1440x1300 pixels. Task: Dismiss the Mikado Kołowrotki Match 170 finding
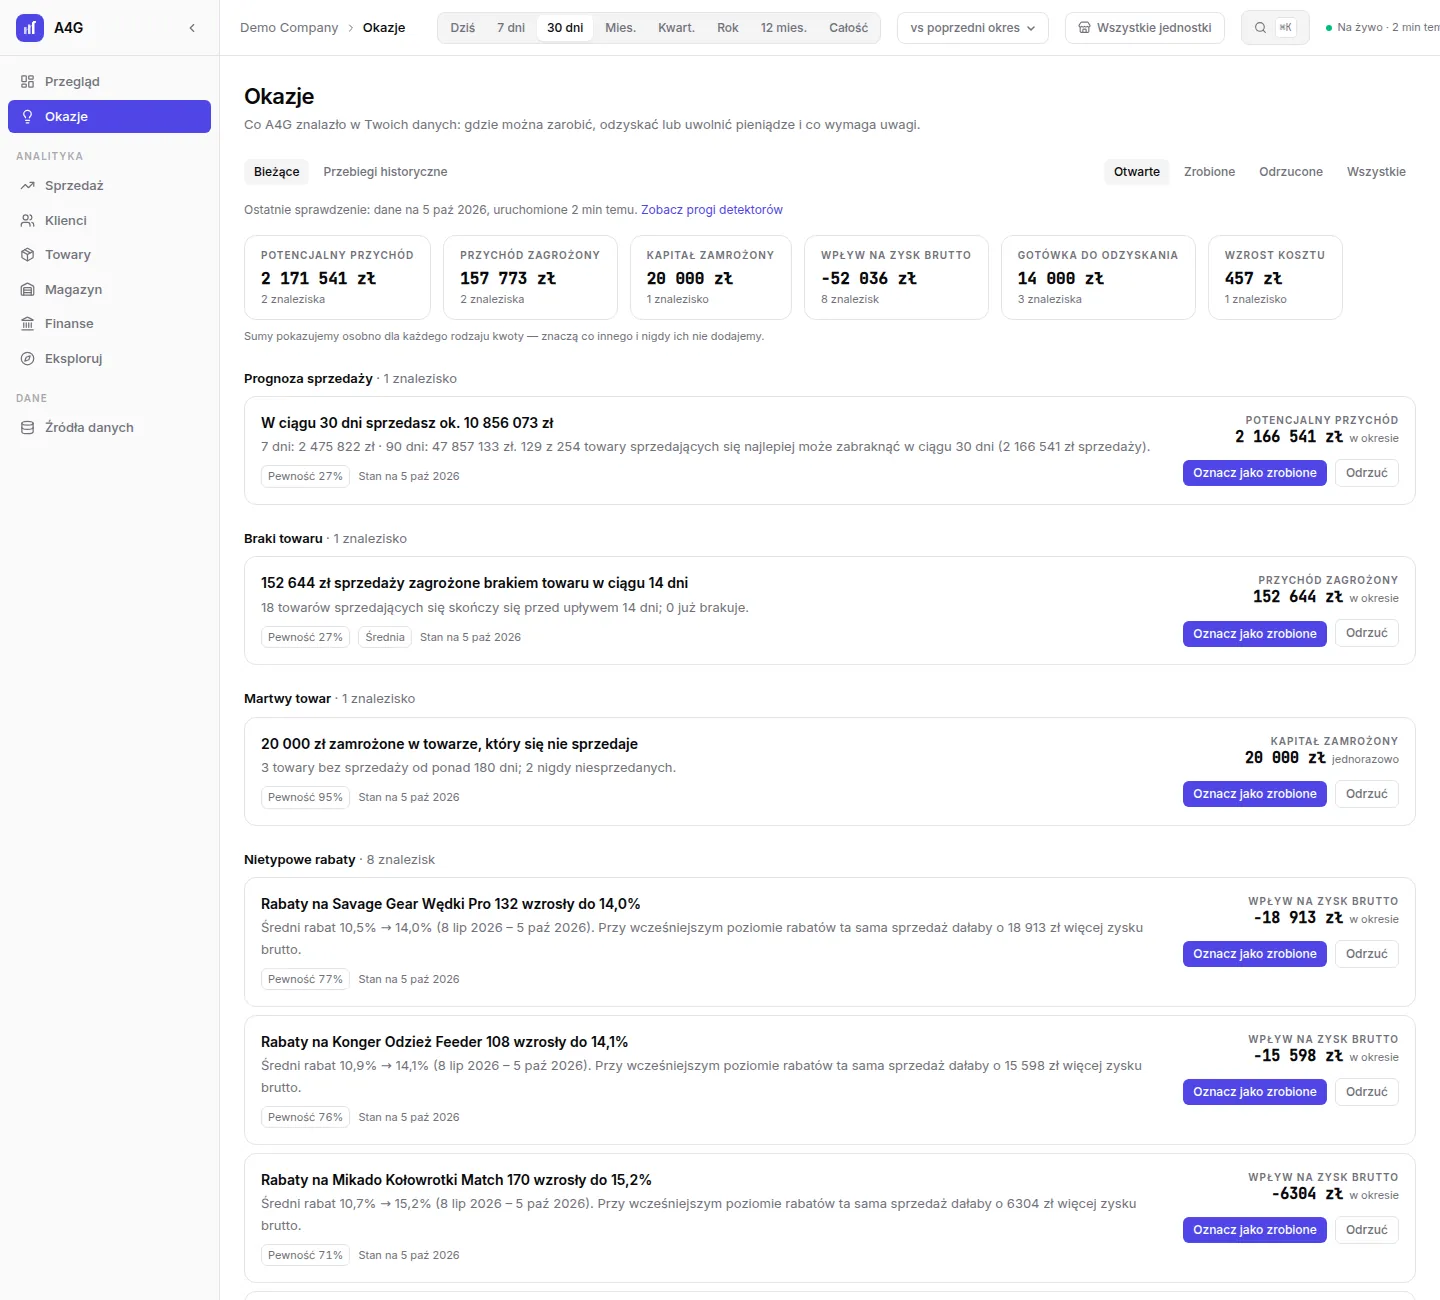[1366, 1230]
